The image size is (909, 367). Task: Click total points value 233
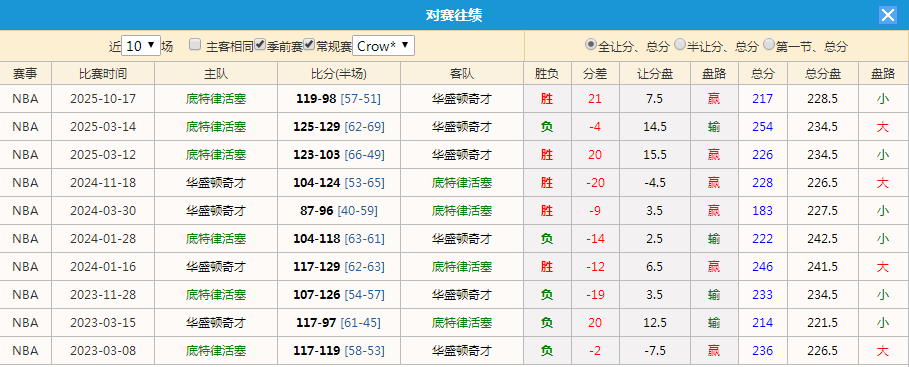tap(762, 295)
